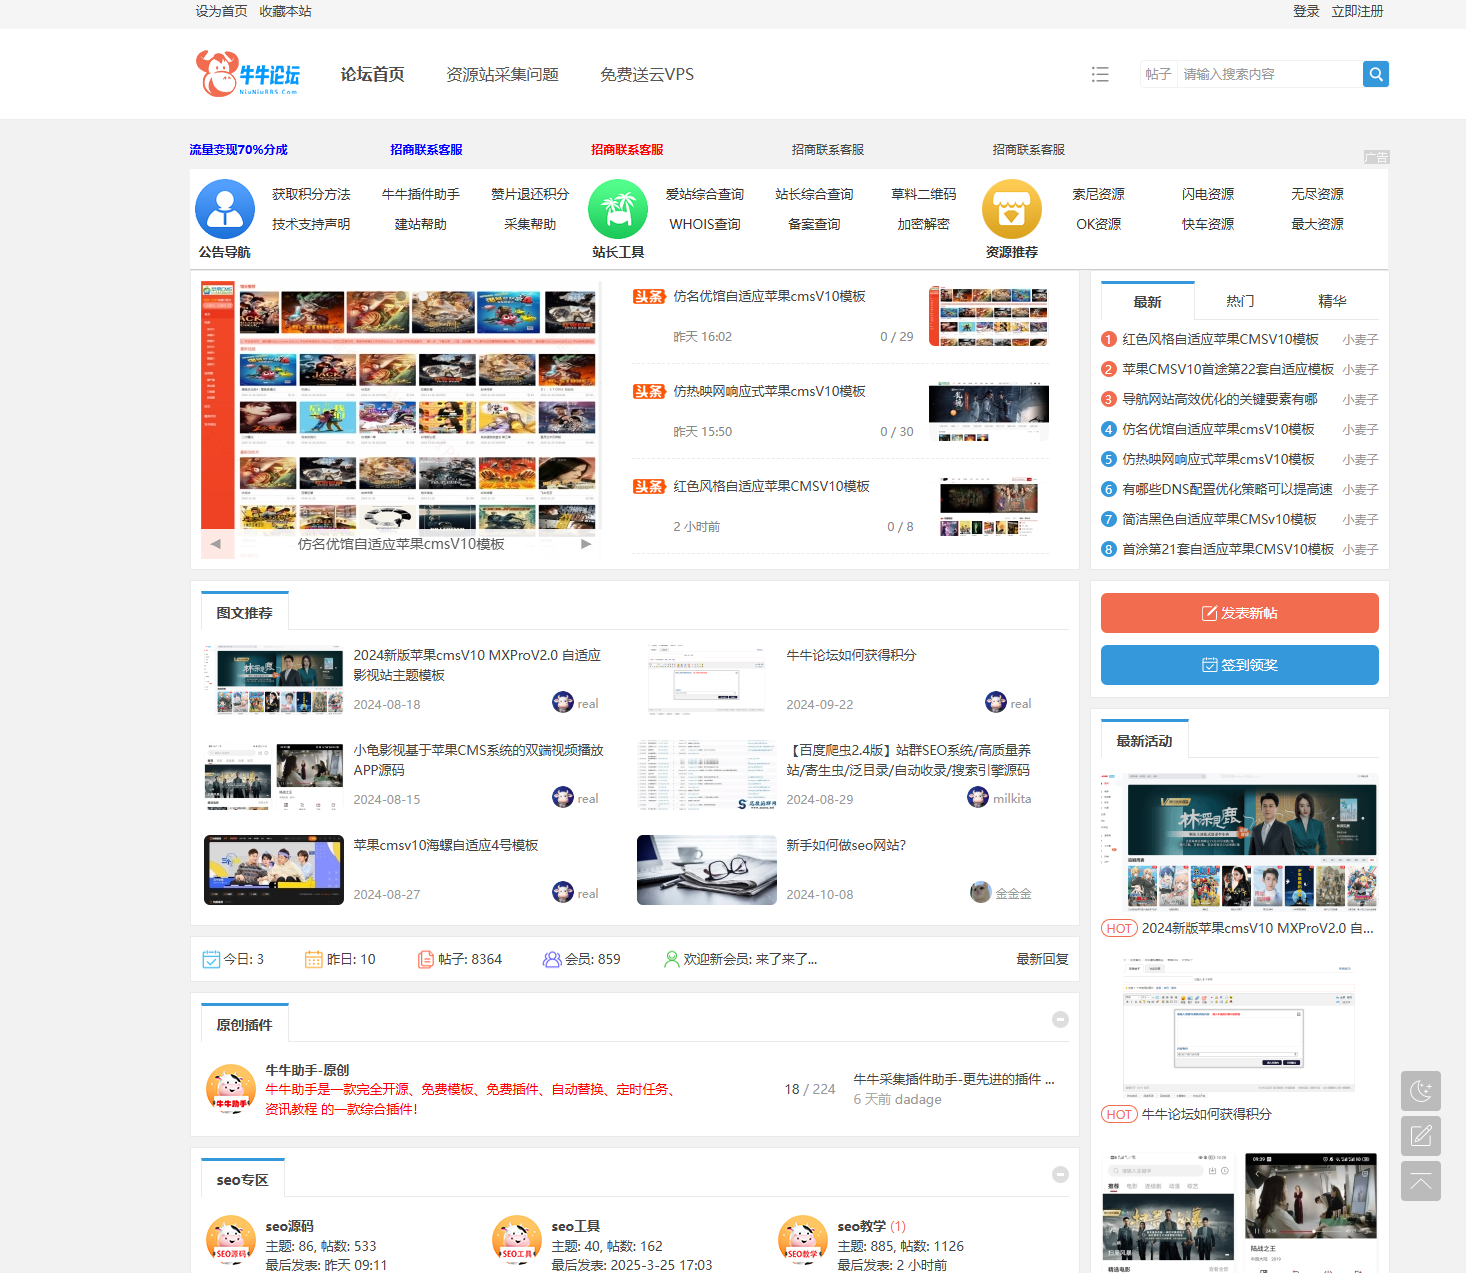Image resolution: width=1466 pixels, height=1273 pixels.
Task: Open the 帖子 search scope dropdown
Action: [x=1158, y=74]
